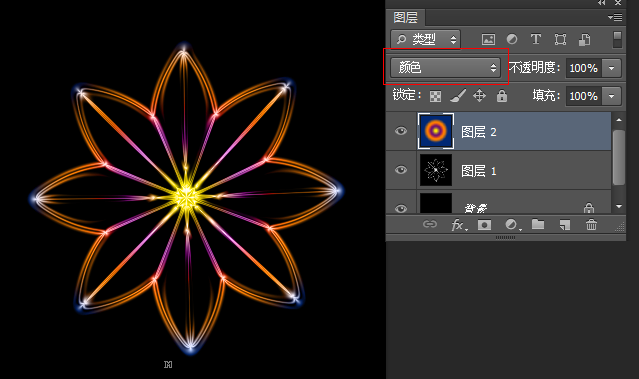This screenshot has width=639, height=379.
Task: Click the 填充 100% value field
Action: (584, 96)
